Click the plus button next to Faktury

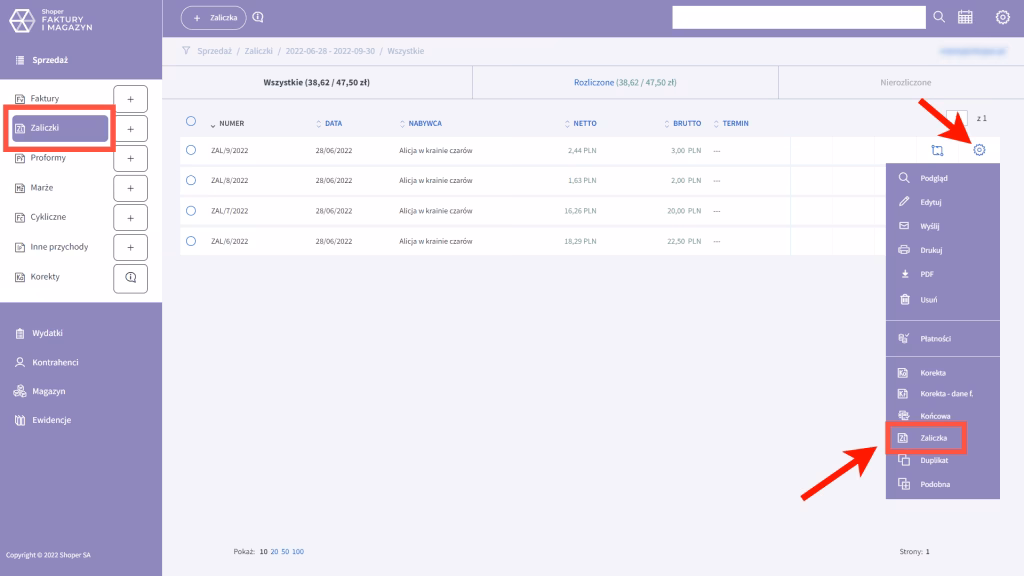pos(130,99)
